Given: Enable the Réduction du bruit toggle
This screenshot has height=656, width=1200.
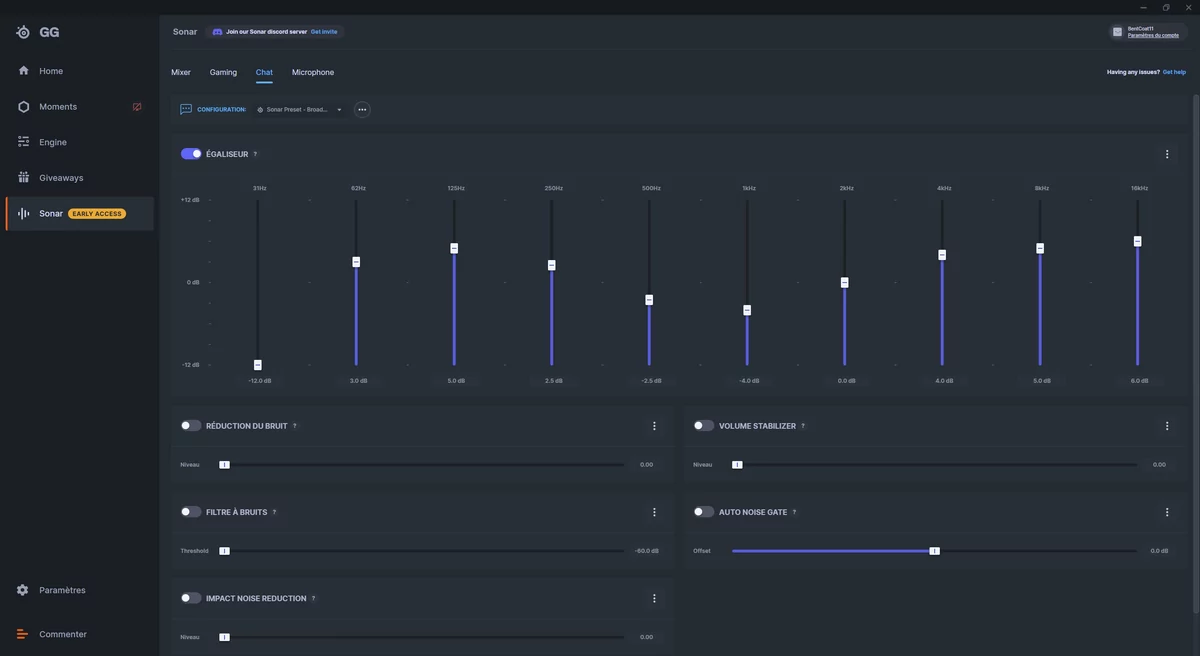Looking at the screenshot, I should click(191, 426).
